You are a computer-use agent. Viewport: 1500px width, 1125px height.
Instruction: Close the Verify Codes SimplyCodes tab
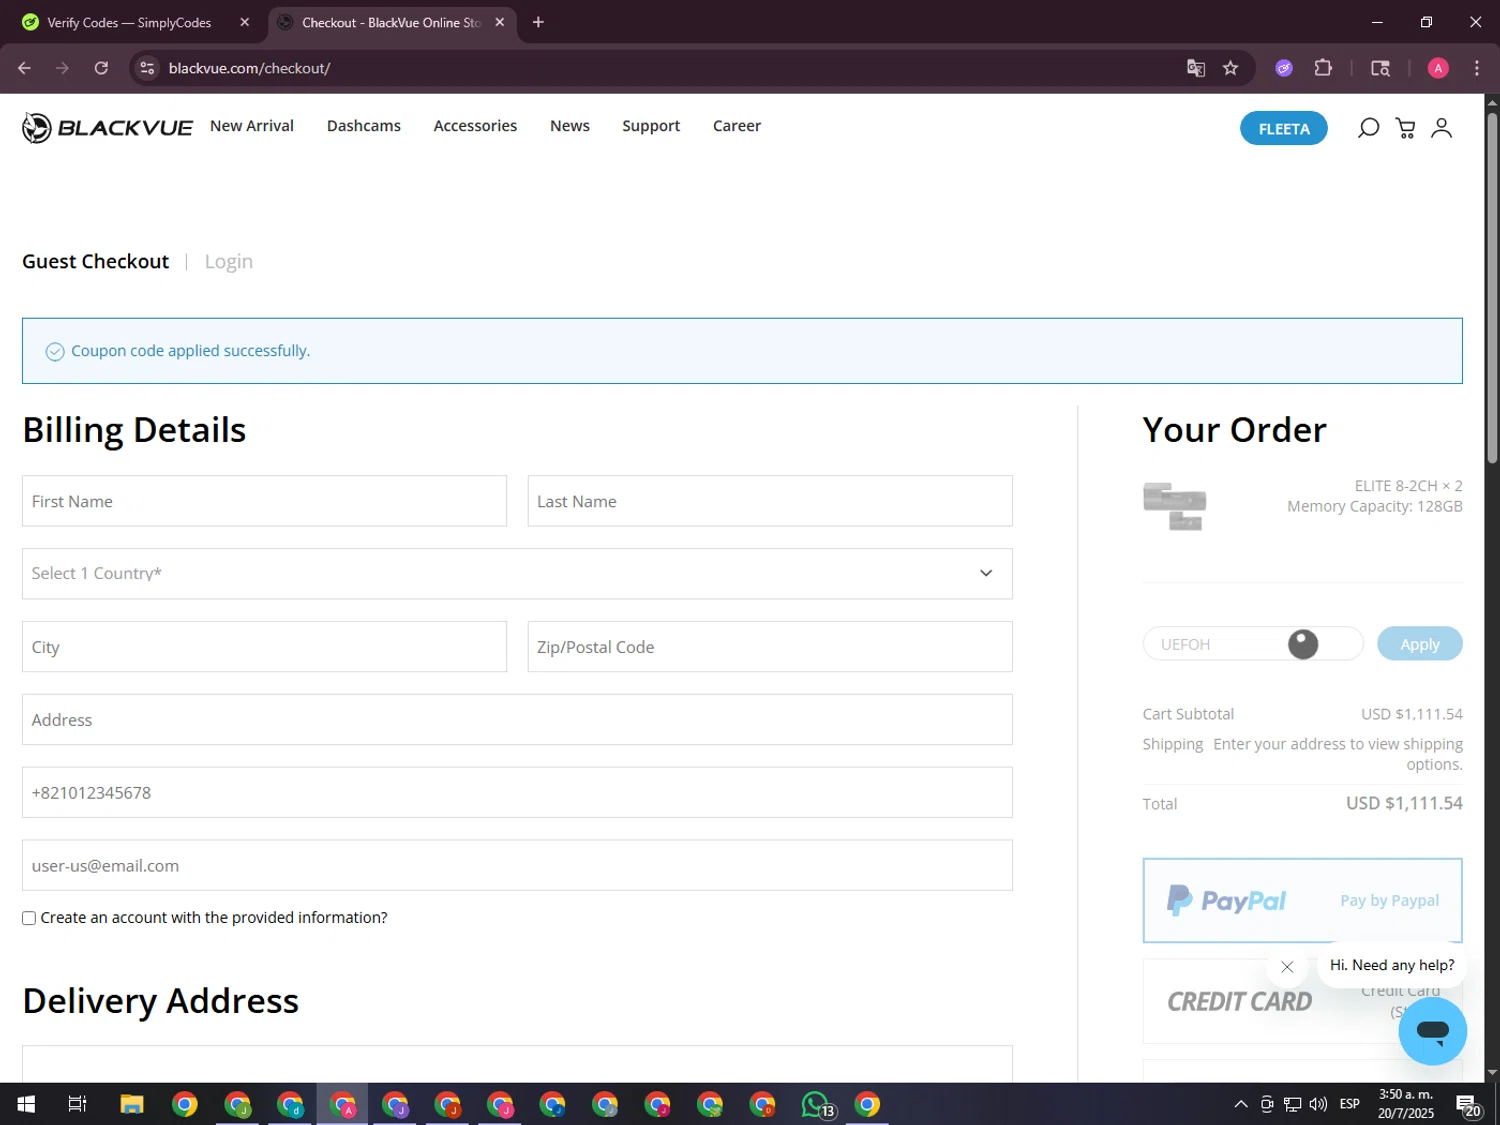coord(245,22)
